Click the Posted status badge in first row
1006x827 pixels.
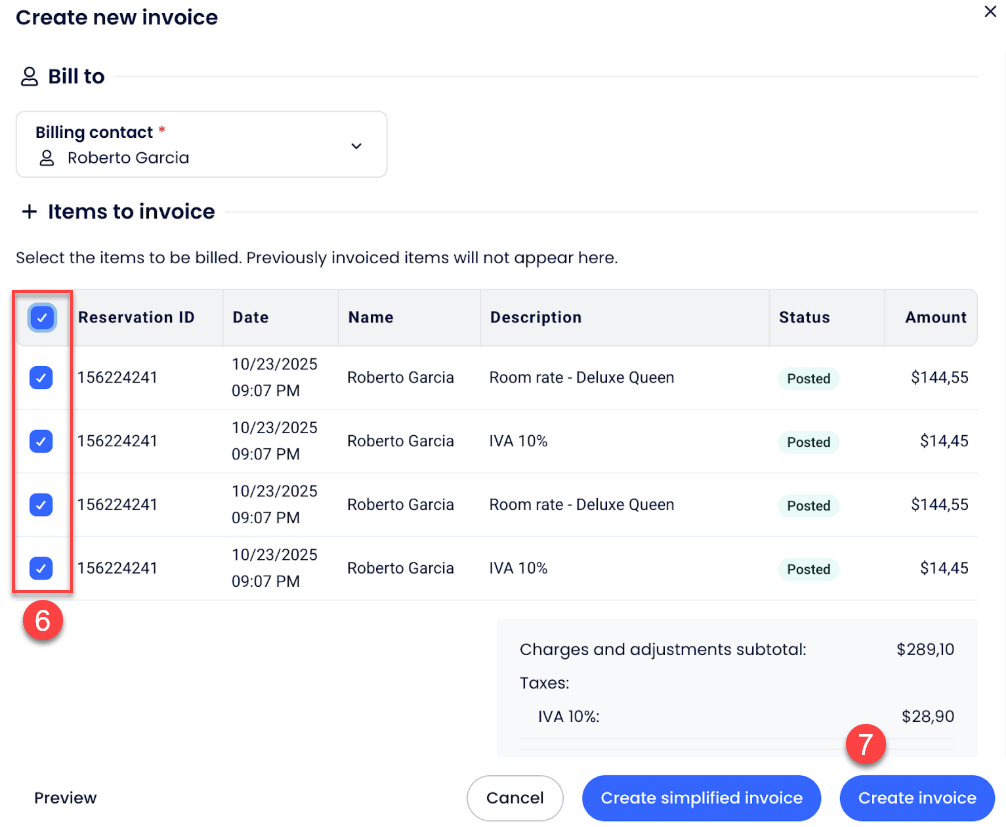[x=808, y=379]
